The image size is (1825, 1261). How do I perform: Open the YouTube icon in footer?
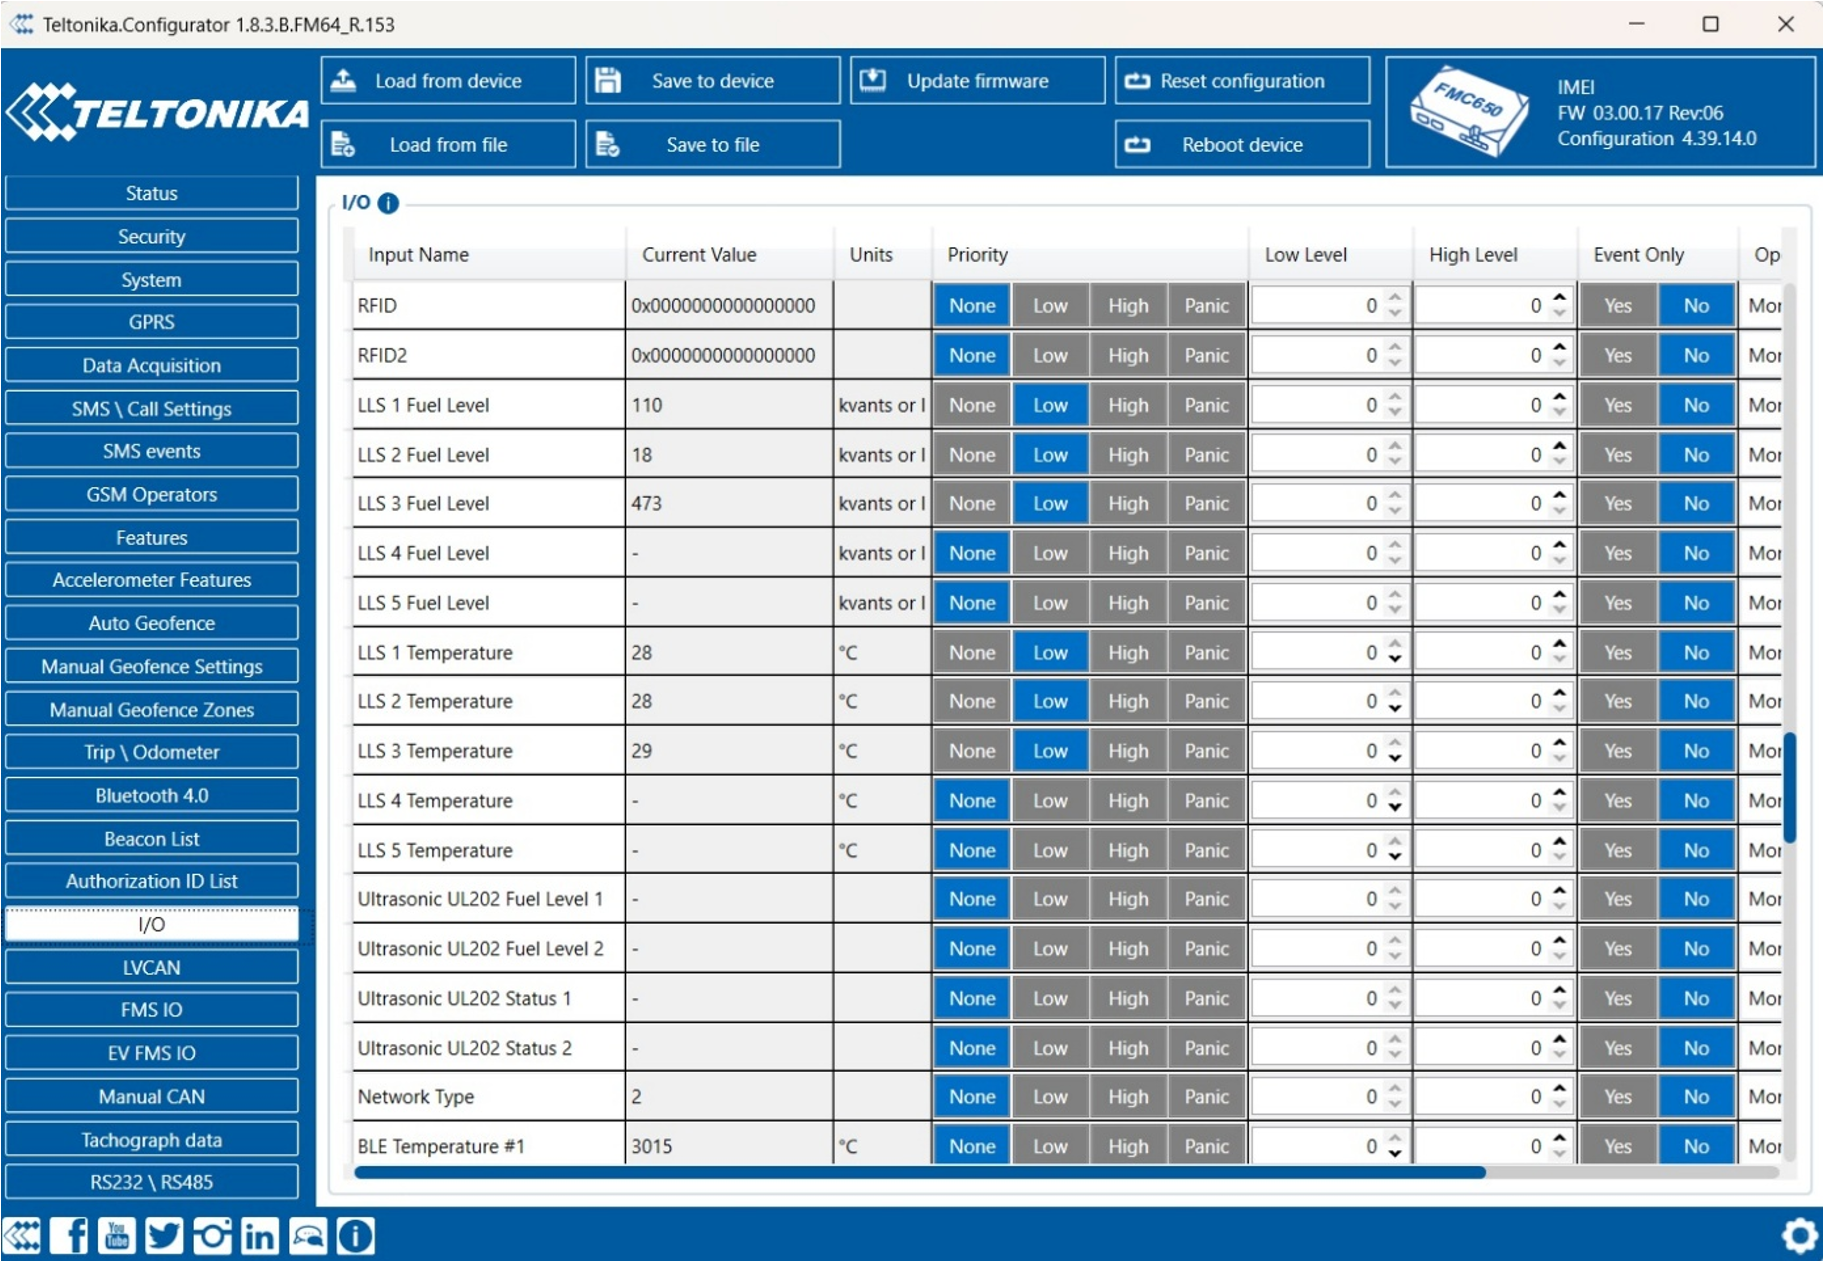[x=117, y=1236]
